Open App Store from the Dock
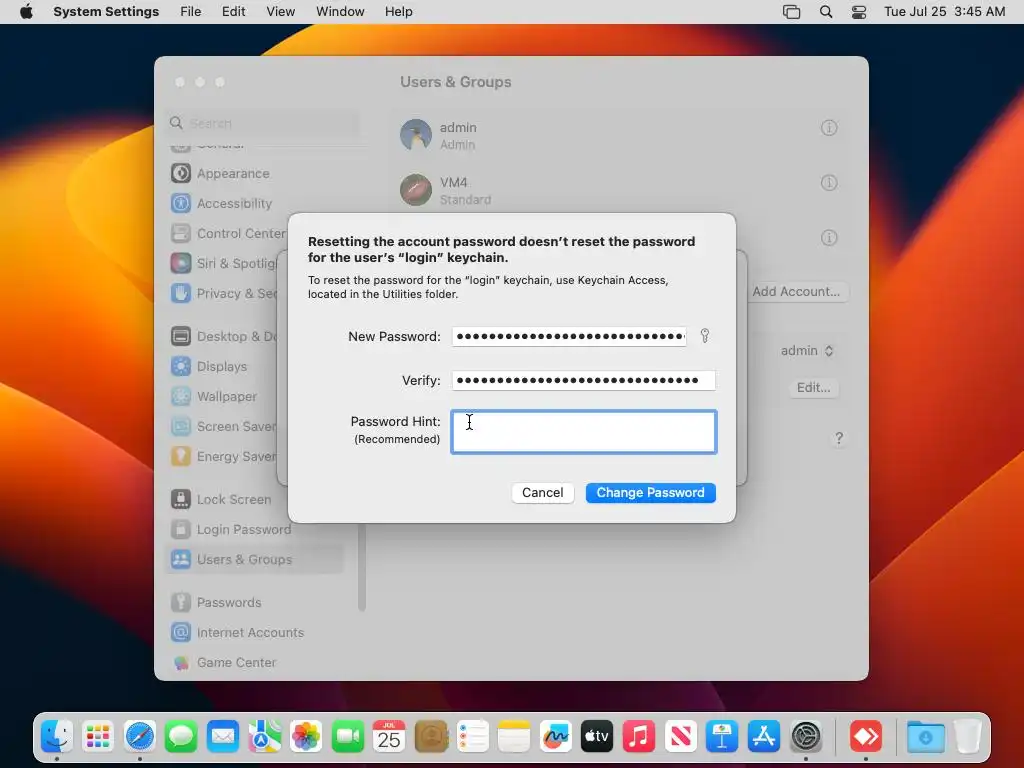This screenshot has height=768, width=1024. [763, 737]
